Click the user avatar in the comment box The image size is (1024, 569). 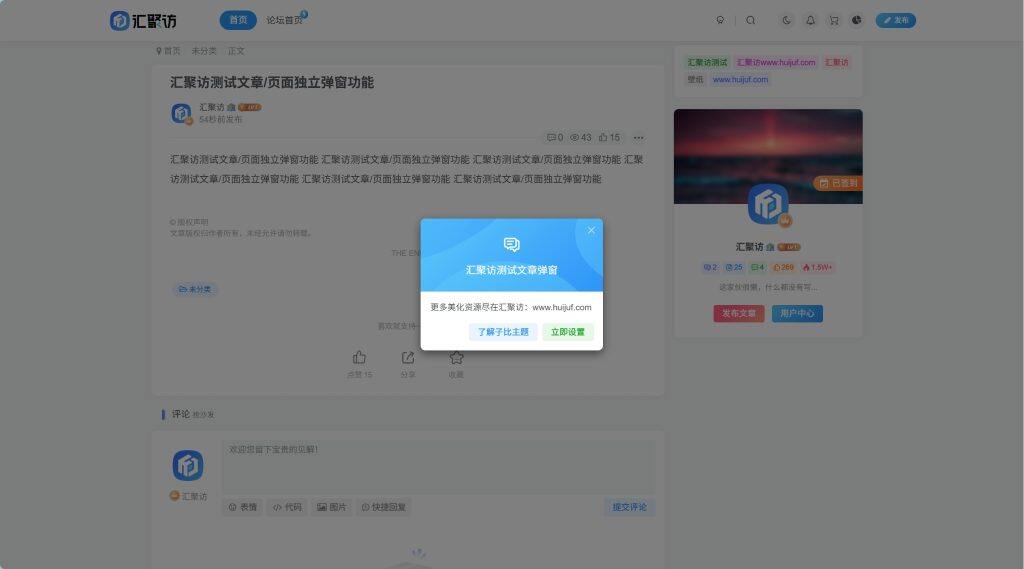187,465
